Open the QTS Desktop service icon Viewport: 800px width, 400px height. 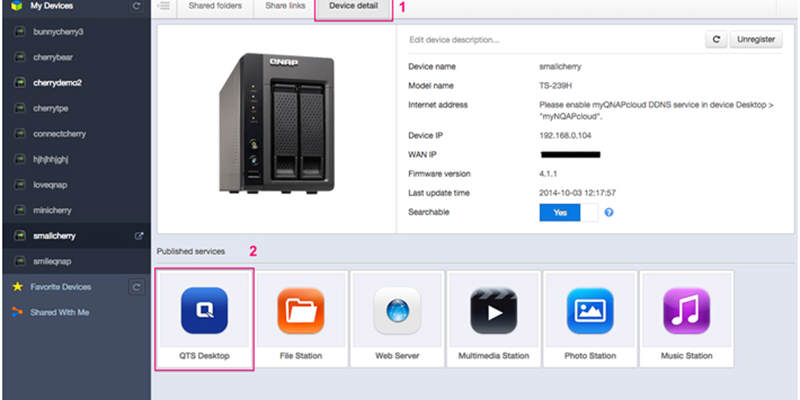[204, 310]
